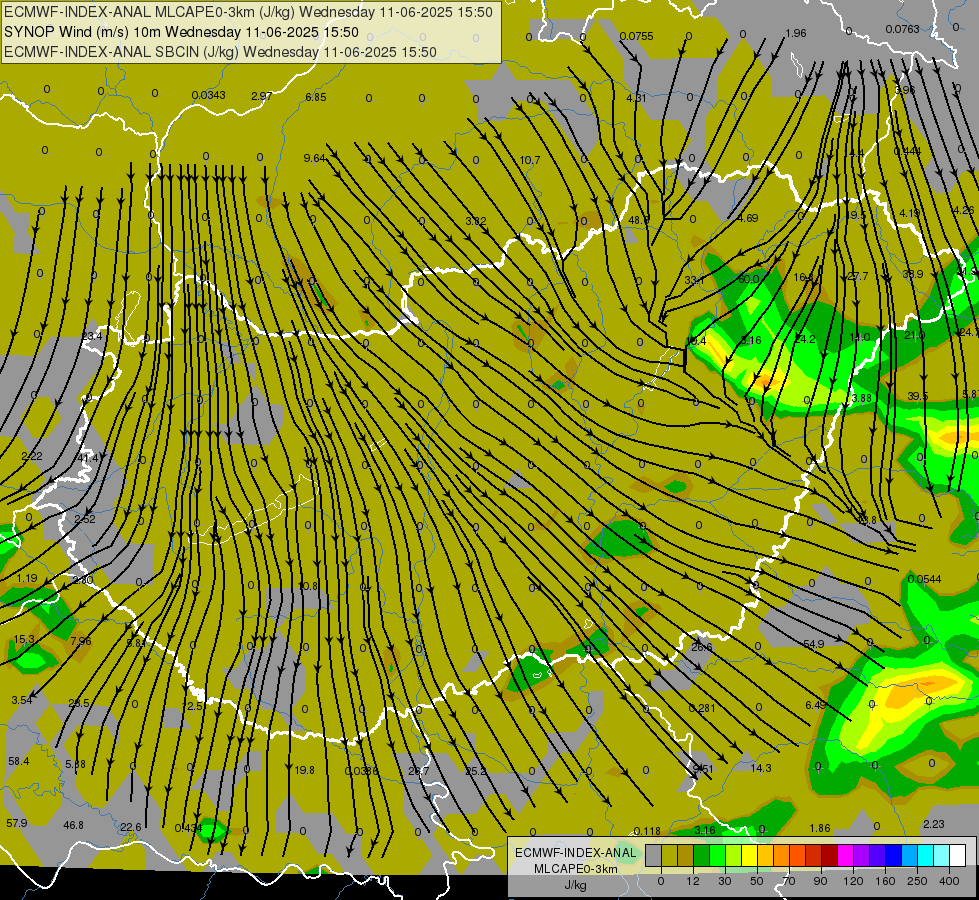Click the legend tick label 160

click(885, 881)
